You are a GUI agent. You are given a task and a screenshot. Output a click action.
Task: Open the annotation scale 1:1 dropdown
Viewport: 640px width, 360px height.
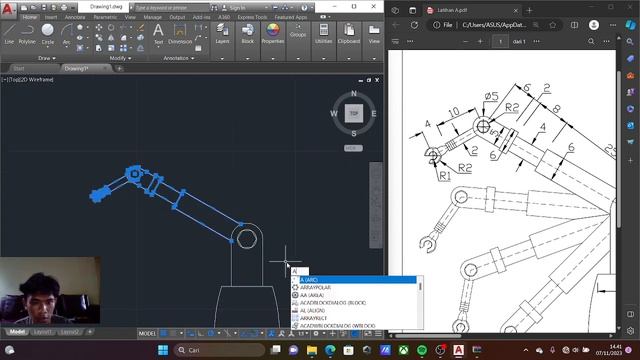point(303,333)
